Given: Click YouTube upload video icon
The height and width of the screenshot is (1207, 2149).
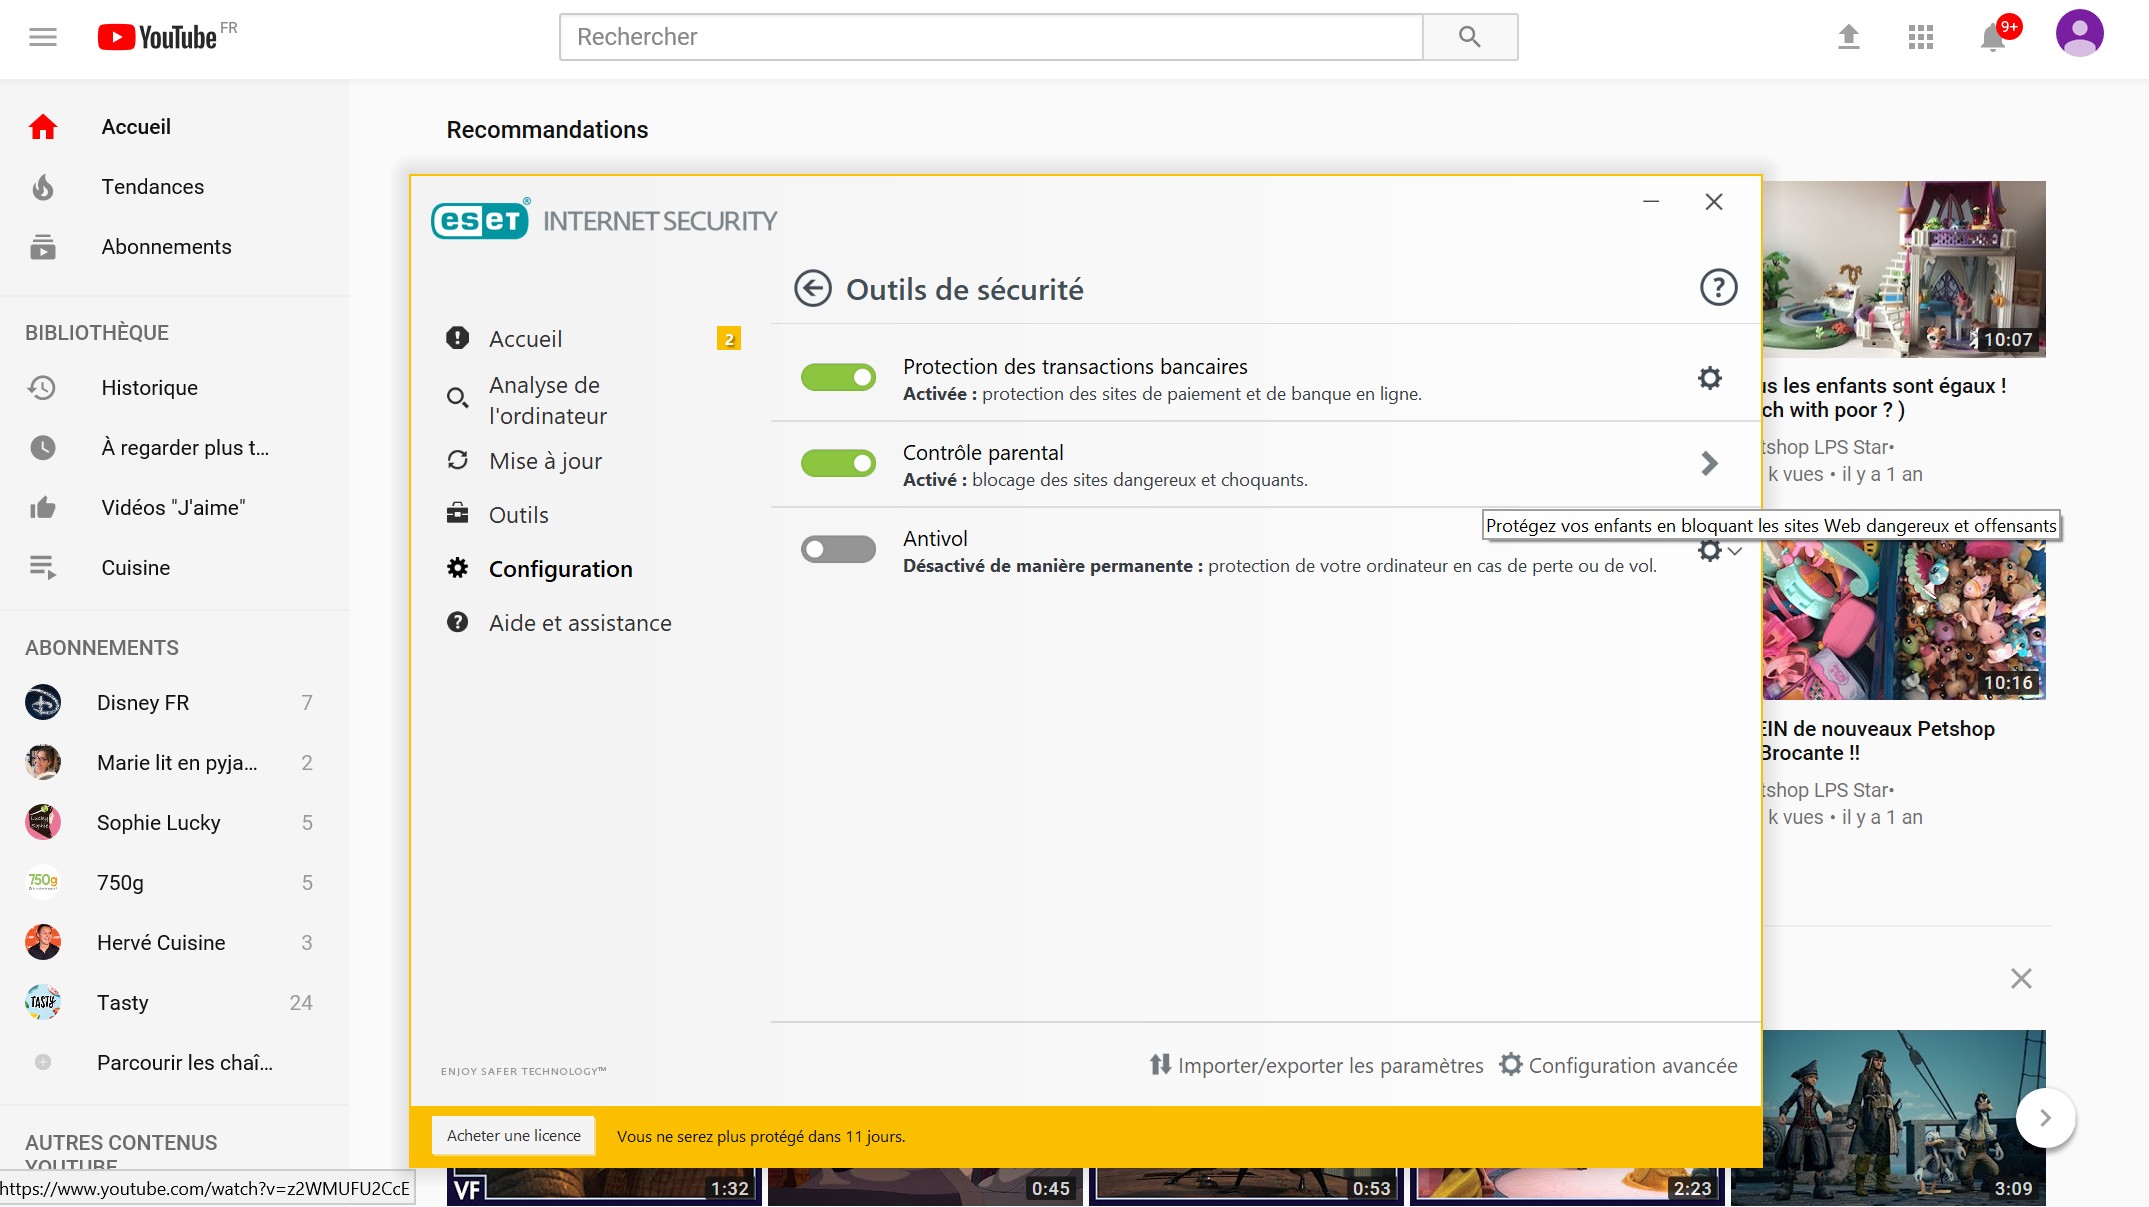Looking at the screenshot, I should pos(1848,37).
